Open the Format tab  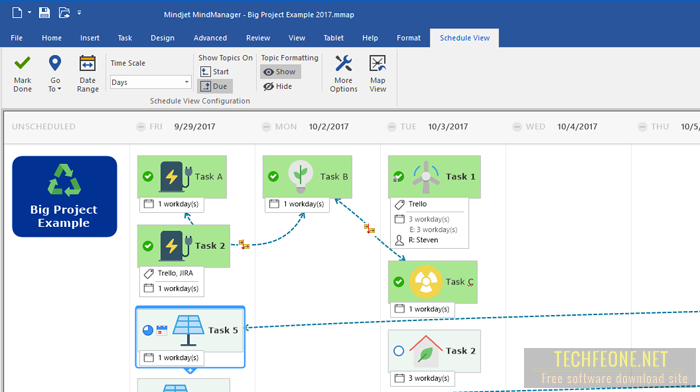408,38
